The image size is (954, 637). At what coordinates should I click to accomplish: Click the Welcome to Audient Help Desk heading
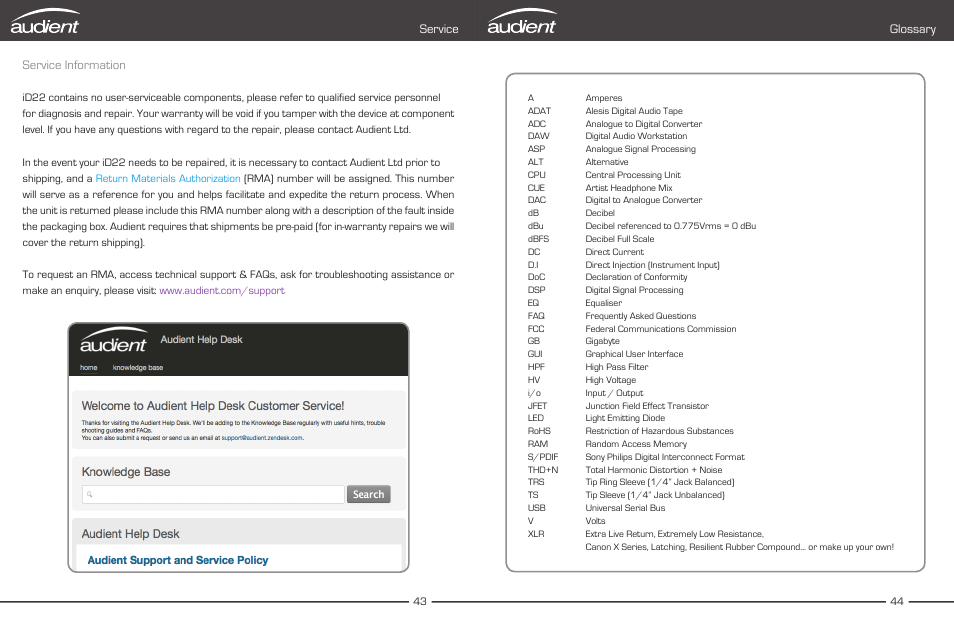[213, 406]
